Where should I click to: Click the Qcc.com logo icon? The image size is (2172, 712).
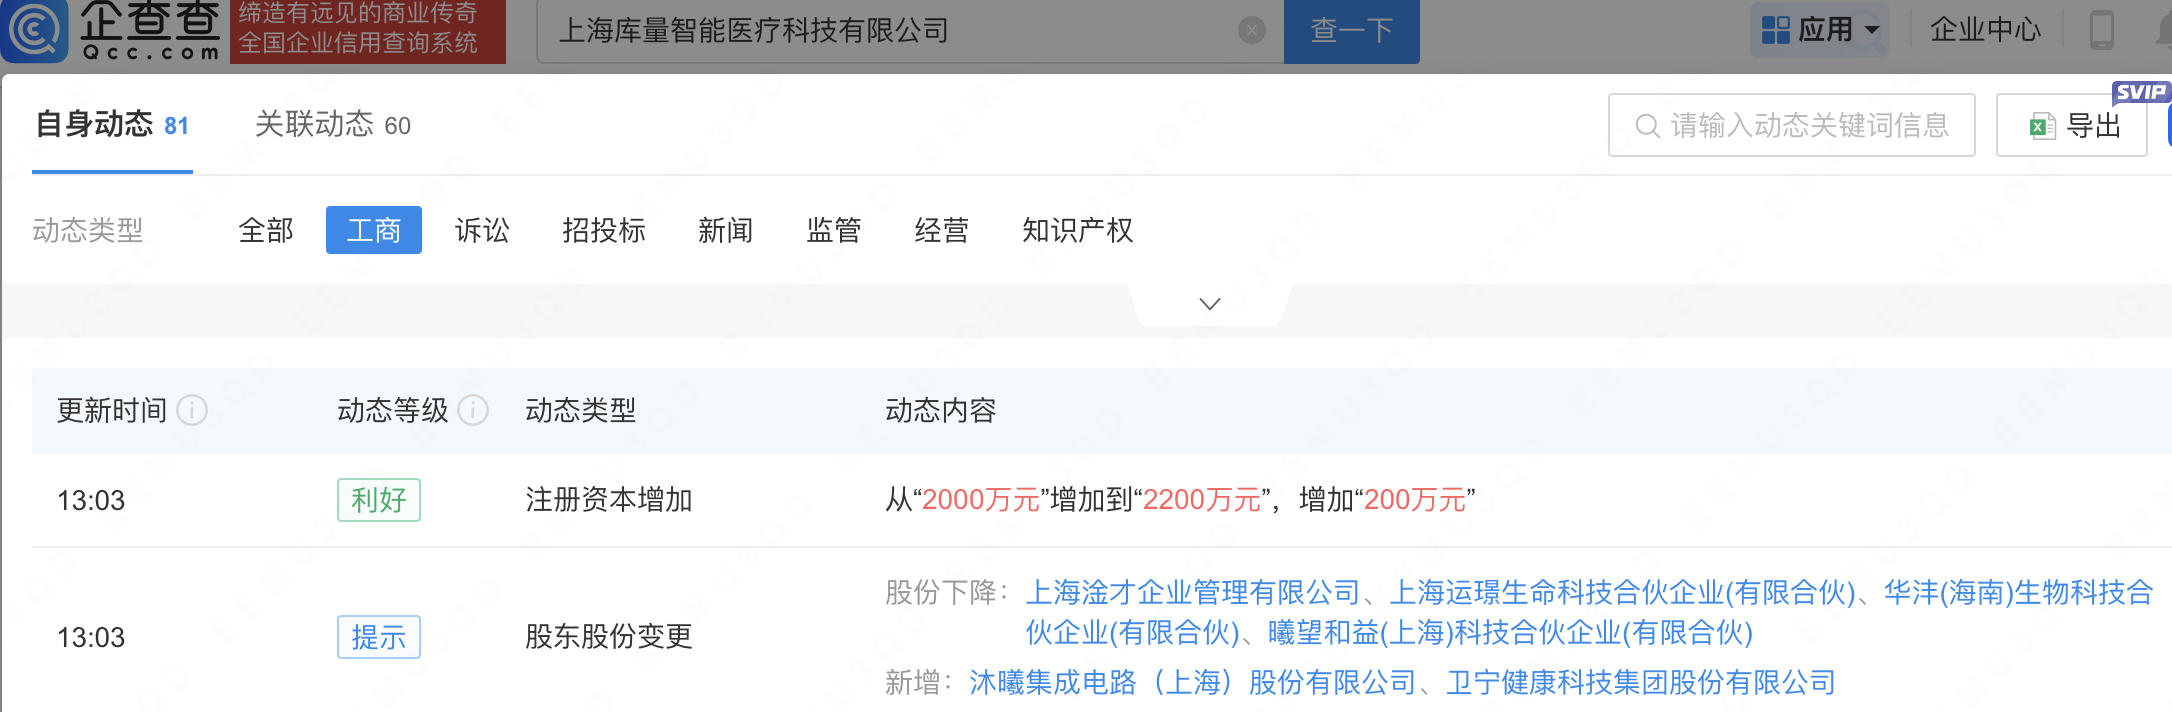click(x=36, y=30)
